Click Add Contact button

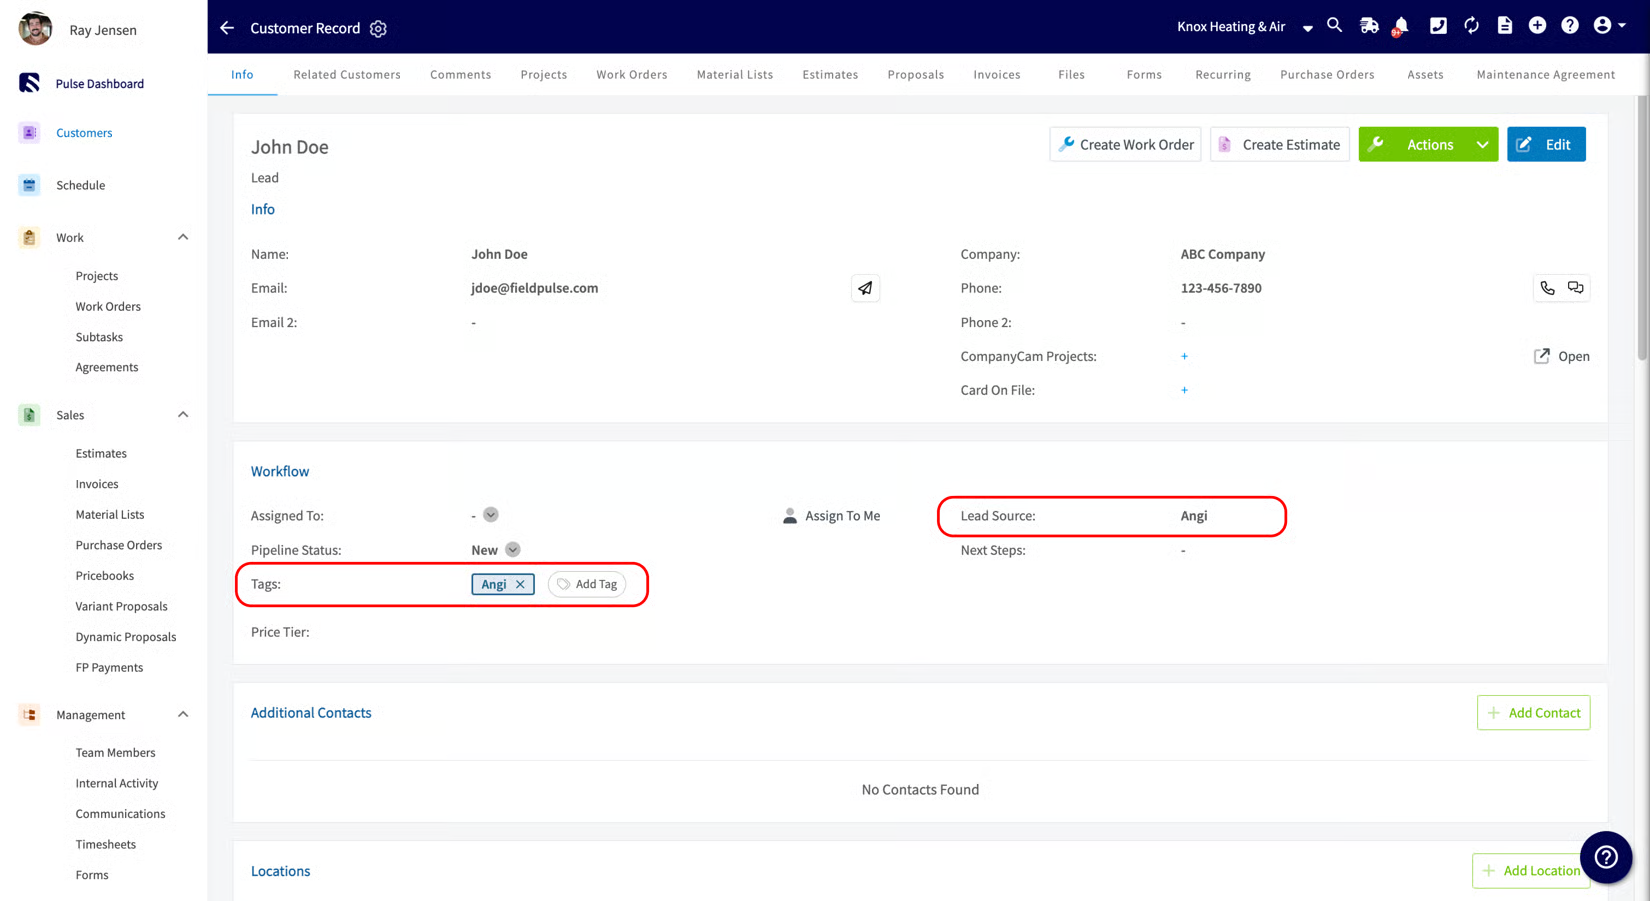(1533, 713)
